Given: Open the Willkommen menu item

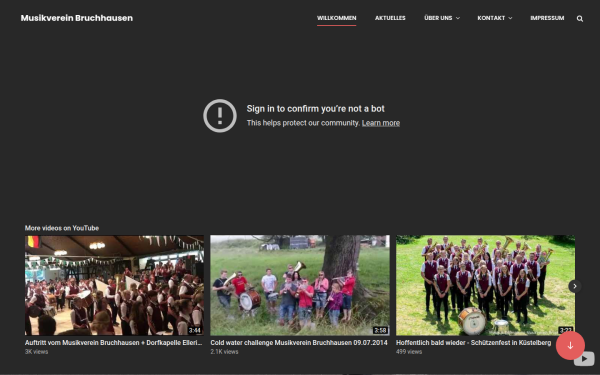Looking at the screenshot, I should point(336,18).
